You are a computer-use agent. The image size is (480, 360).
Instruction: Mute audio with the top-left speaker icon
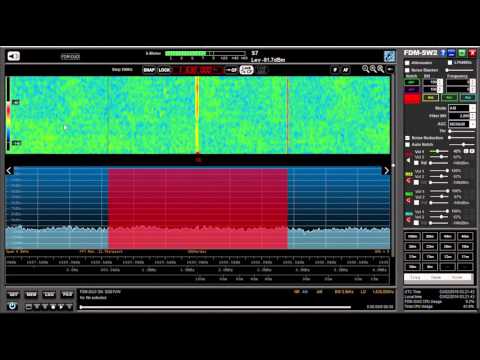14,56
